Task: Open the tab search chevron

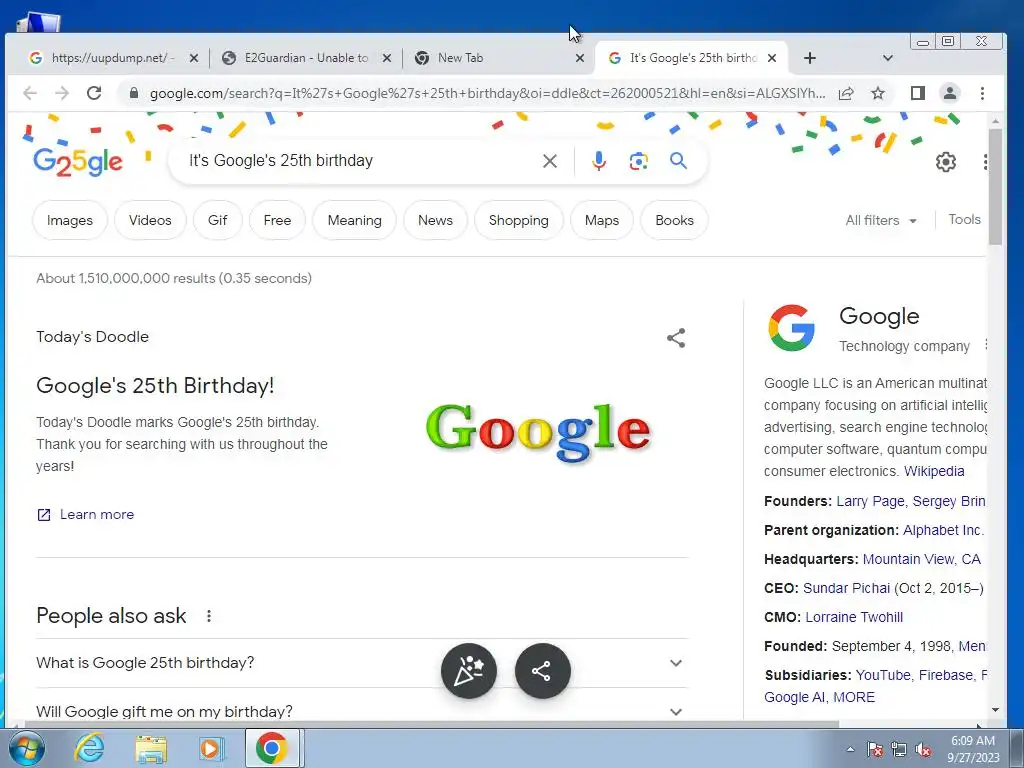Action: 888,58
